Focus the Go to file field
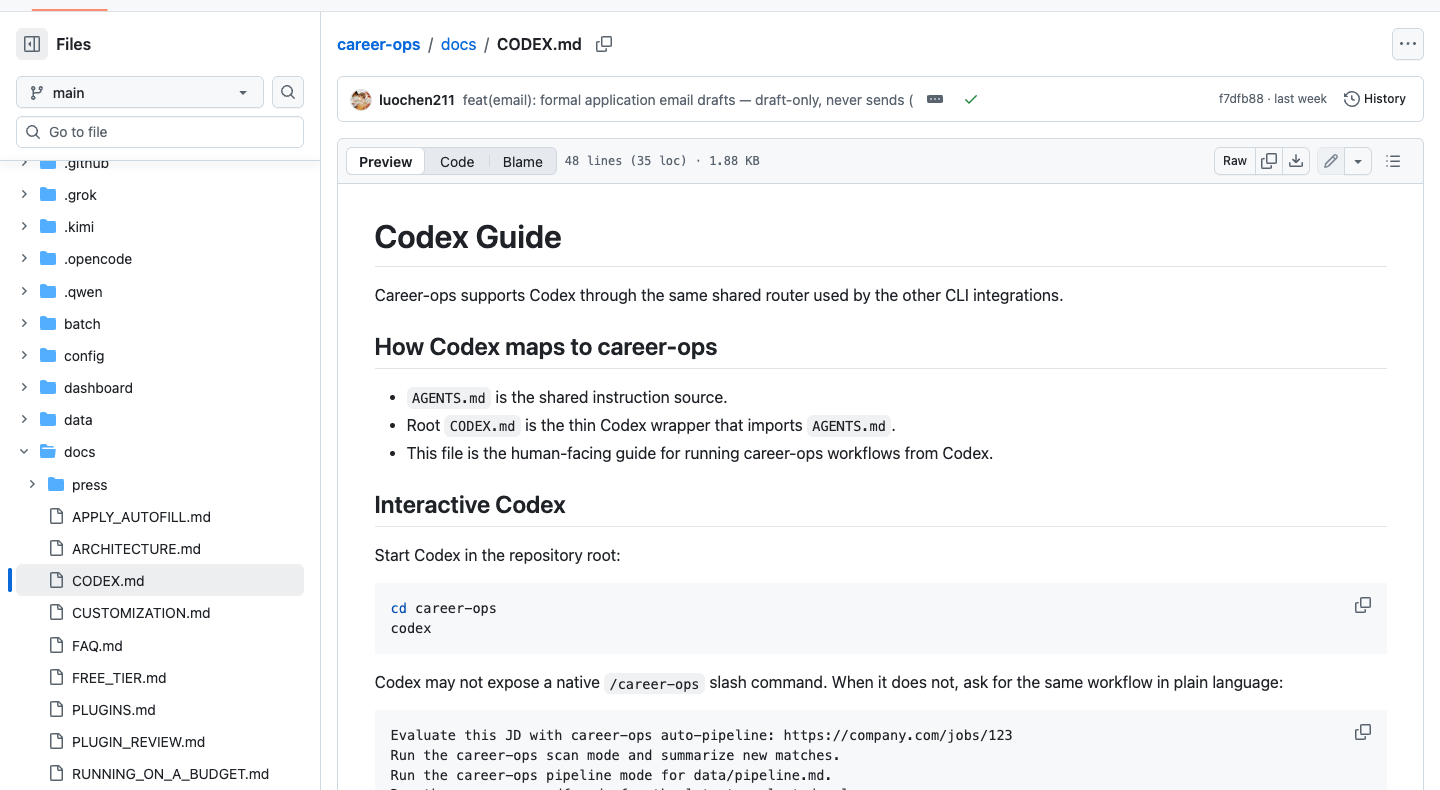This screenshot has height=790, width=1440. [160, 132]
